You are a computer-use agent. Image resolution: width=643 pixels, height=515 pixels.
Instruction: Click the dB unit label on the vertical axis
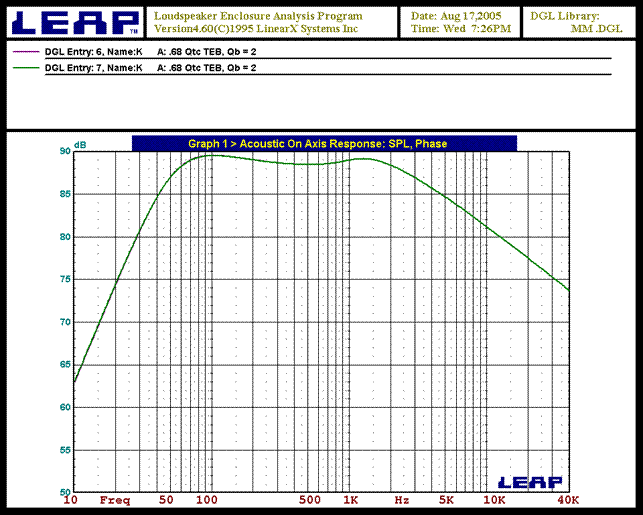[x=80, y=145]
